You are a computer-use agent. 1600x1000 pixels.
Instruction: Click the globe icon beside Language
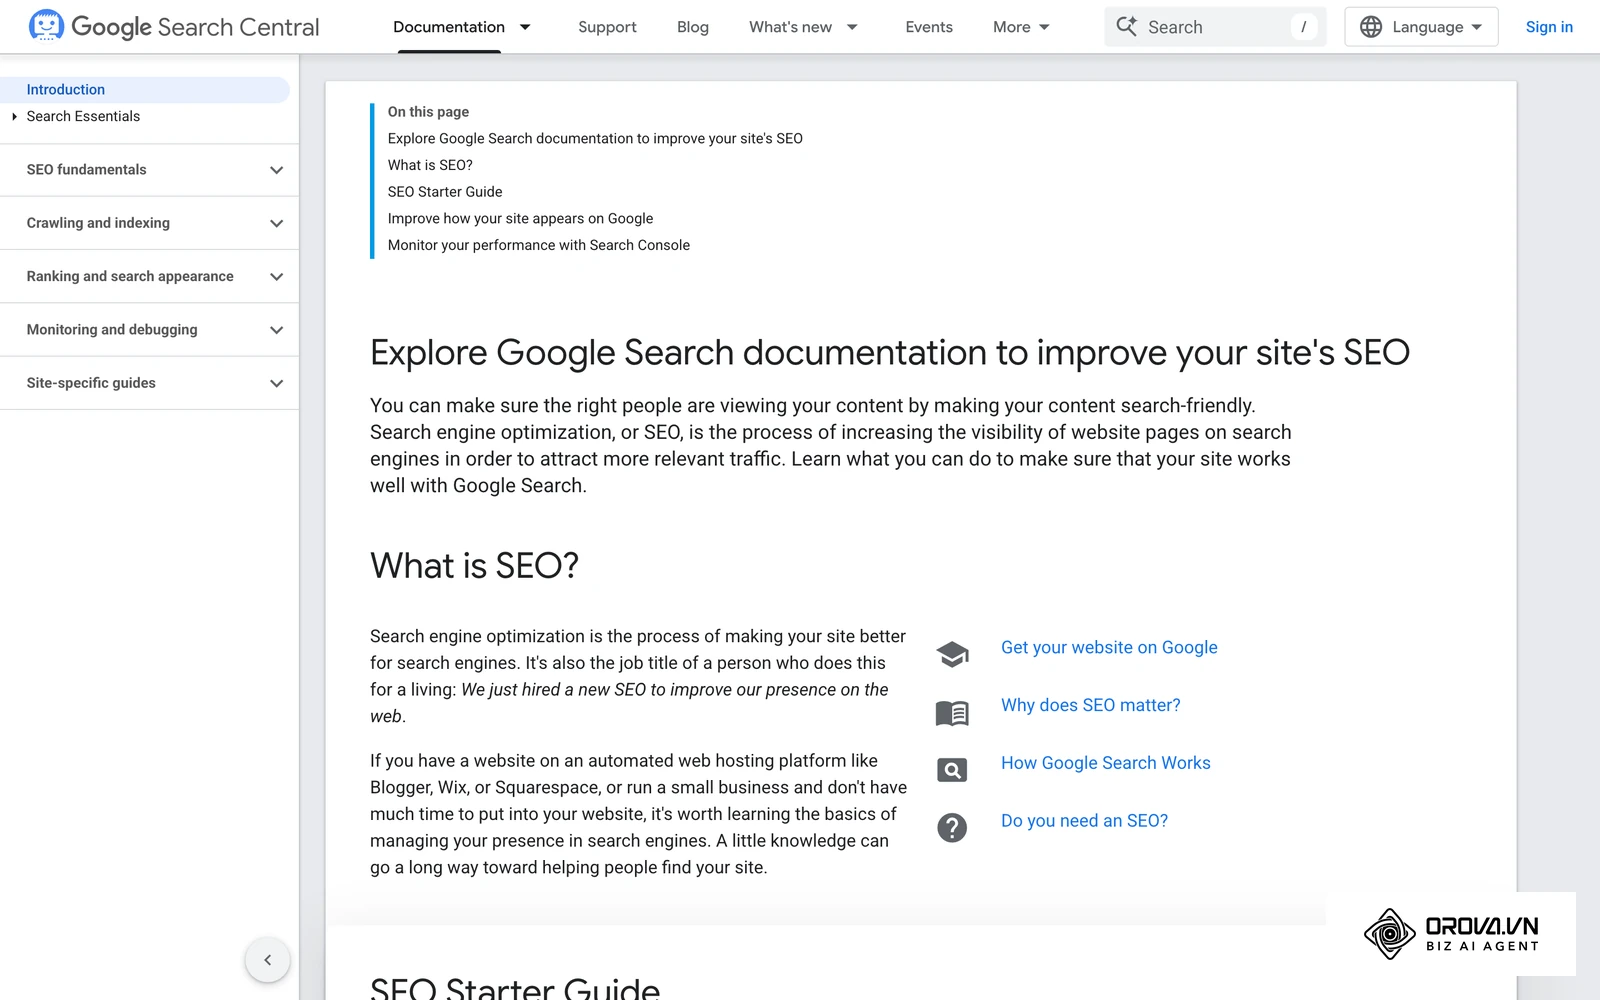[1371, 27]
